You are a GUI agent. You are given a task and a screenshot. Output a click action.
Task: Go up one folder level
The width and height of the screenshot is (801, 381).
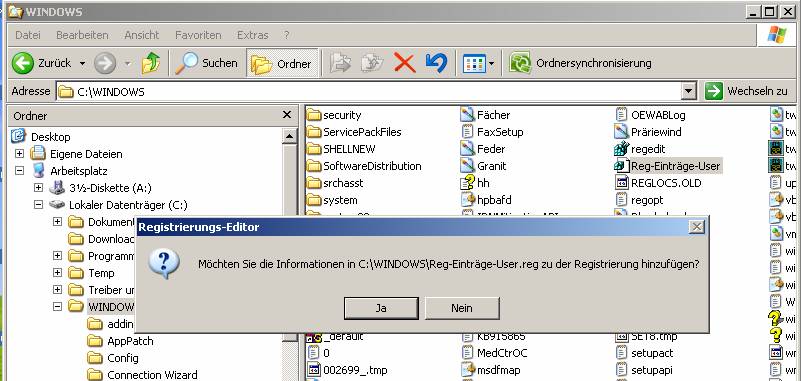[150, 63]
